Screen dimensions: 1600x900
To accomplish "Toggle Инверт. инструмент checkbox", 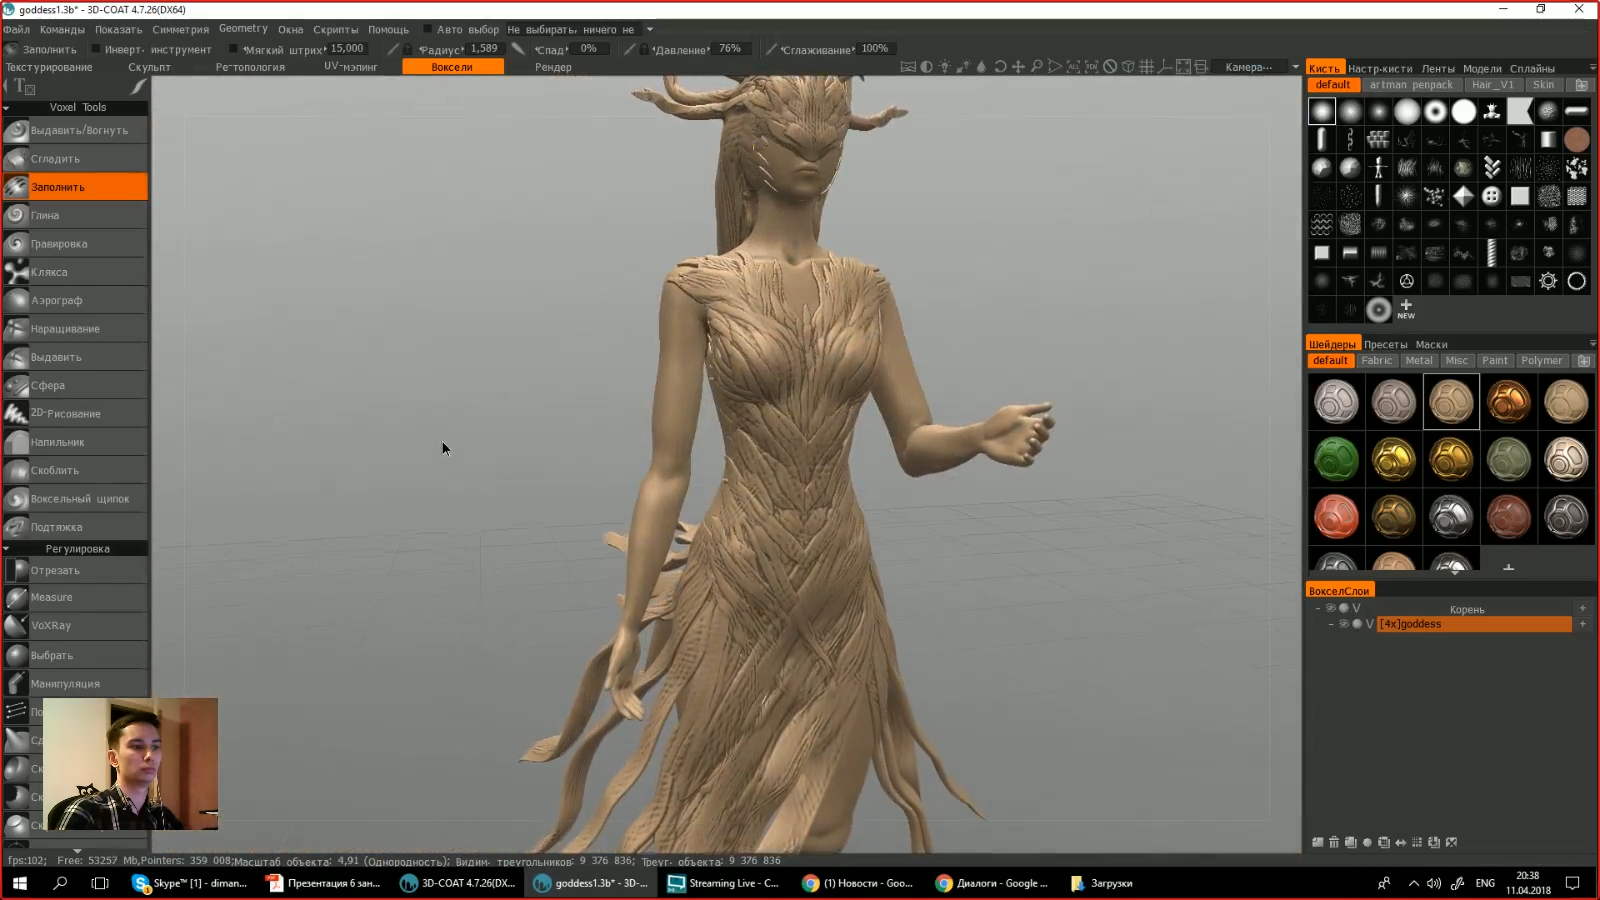I will click(96, 48).
